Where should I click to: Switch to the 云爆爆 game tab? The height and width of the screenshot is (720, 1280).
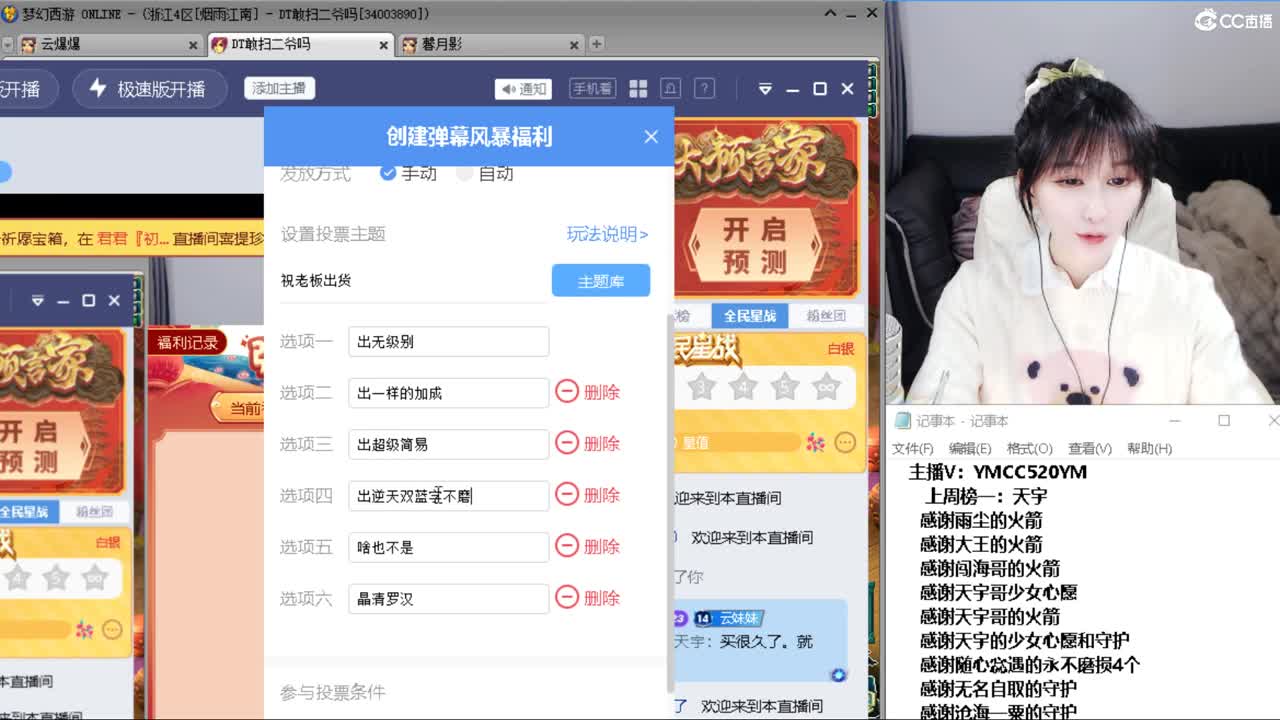(108, 45)
